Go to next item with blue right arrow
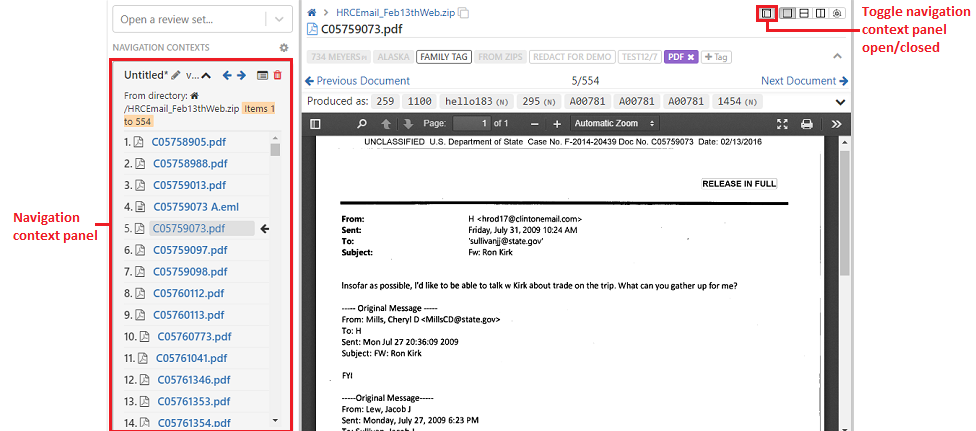 pyautogui.click(x=241, y=75)
